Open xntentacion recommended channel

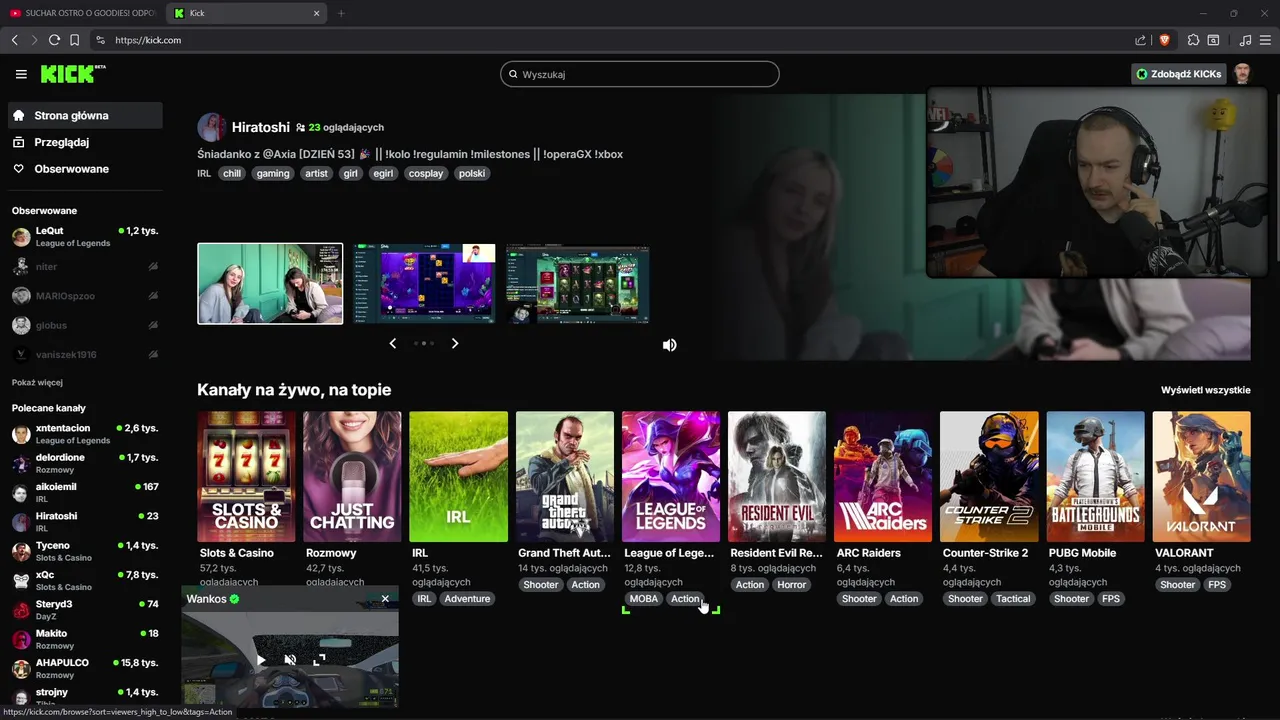[85, 434]
